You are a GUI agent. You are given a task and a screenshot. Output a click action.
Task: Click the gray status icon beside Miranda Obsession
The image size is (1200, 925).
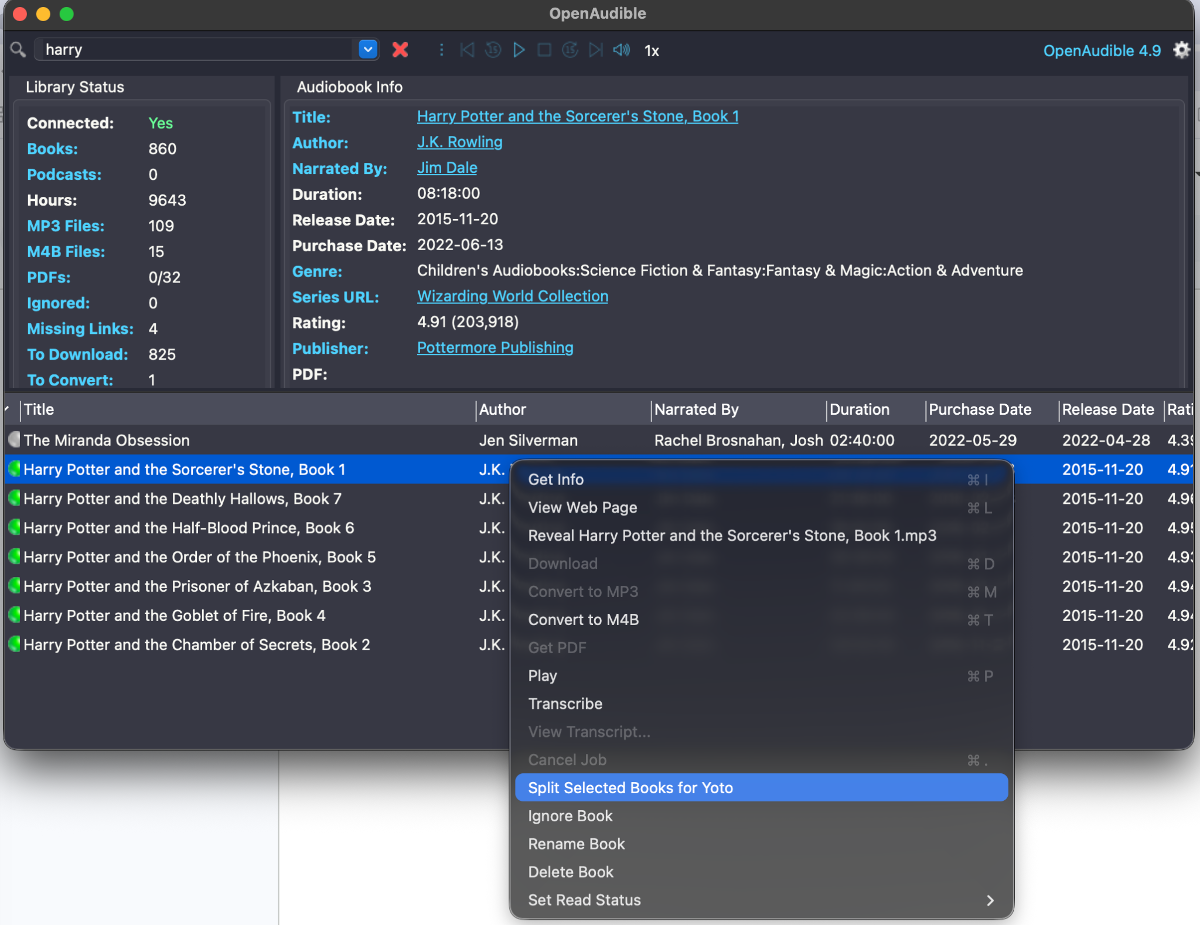click(14, 440)
